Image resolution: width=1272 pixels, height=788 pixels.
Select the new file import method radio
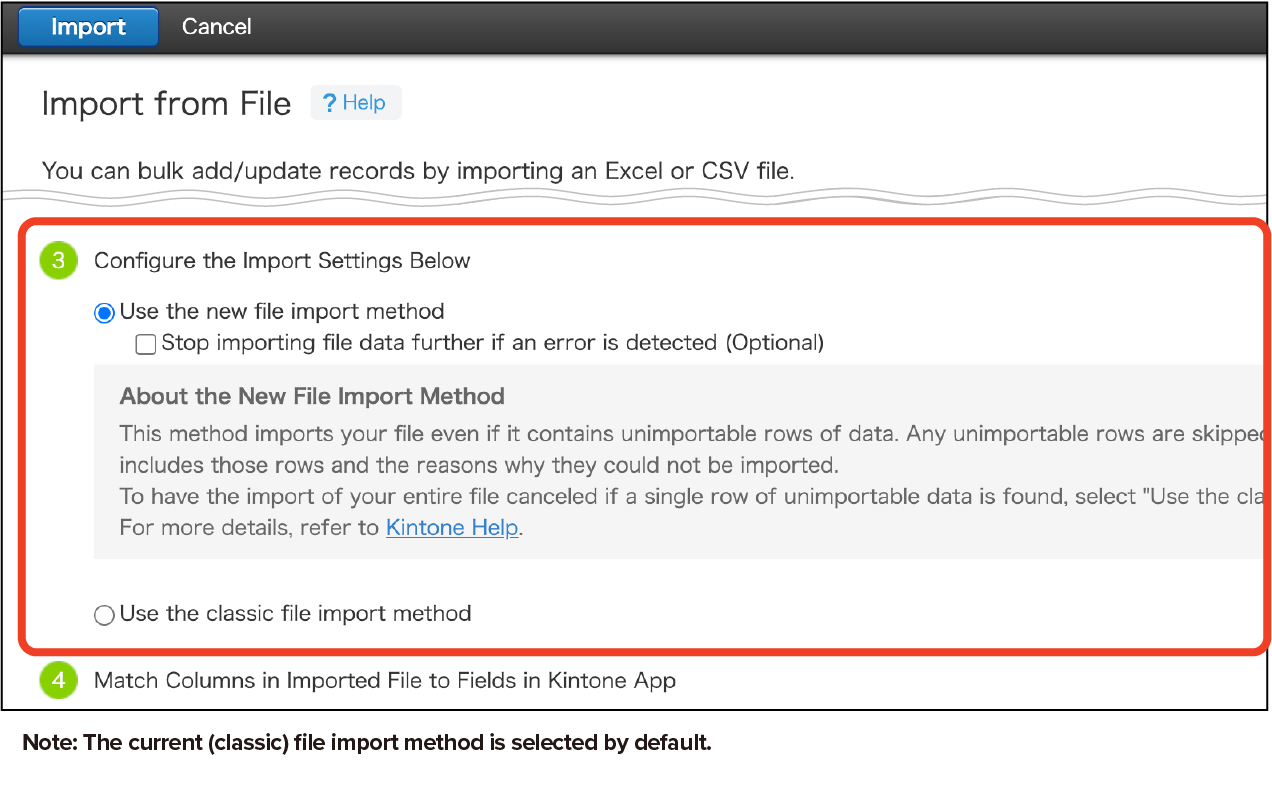(104, 313)
